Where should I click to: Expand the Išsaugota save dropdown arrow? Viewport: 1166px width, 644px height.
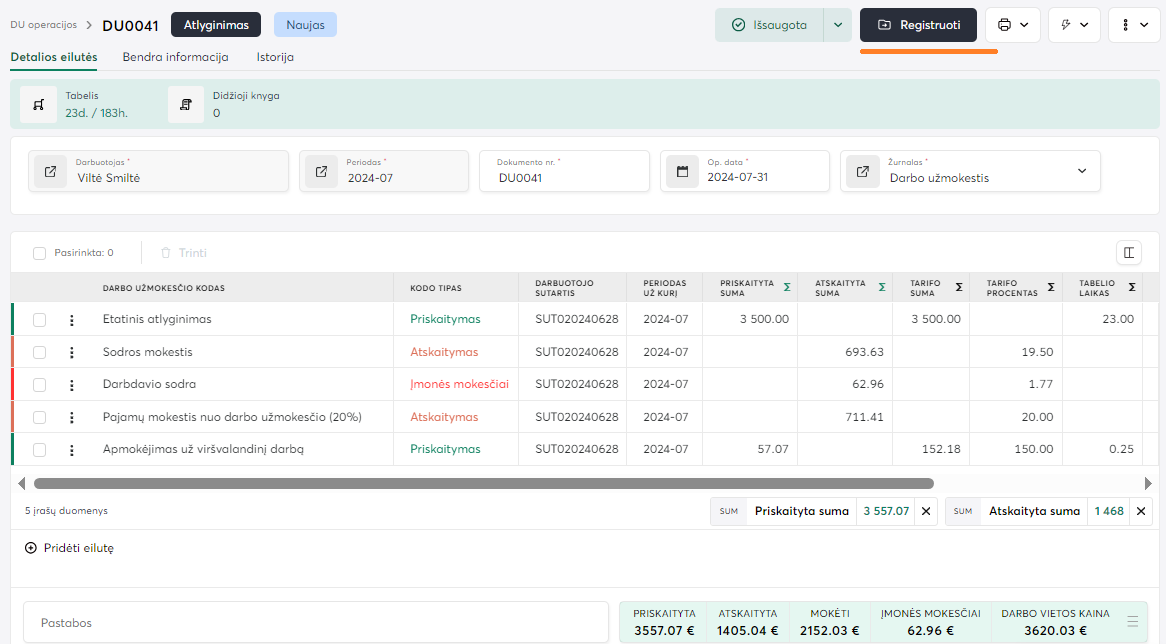(837, 25)
